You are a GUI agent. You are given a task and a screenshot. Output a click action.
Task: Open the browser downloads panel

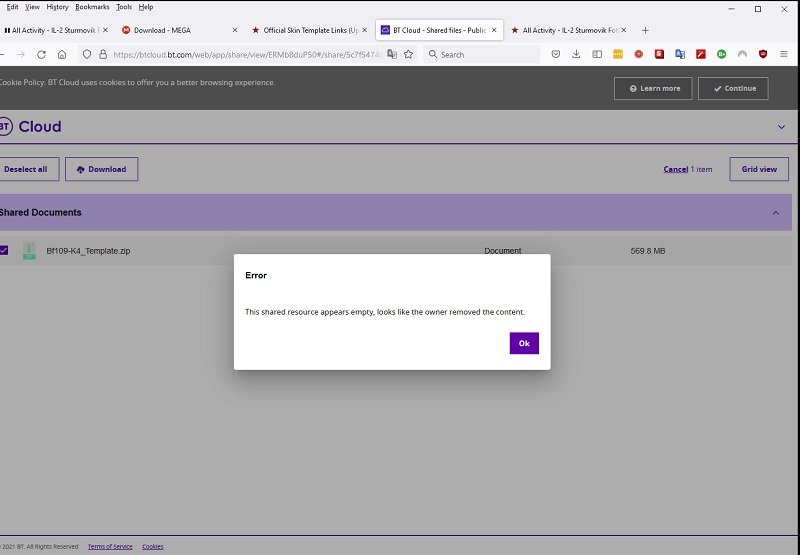576,54
